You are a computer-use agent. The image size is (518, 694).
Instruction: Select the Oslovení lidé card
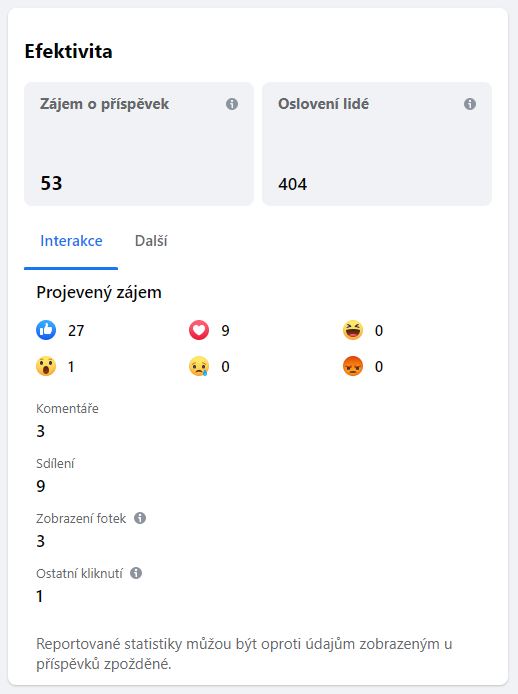pyautogui.click(x=377, y=144)
